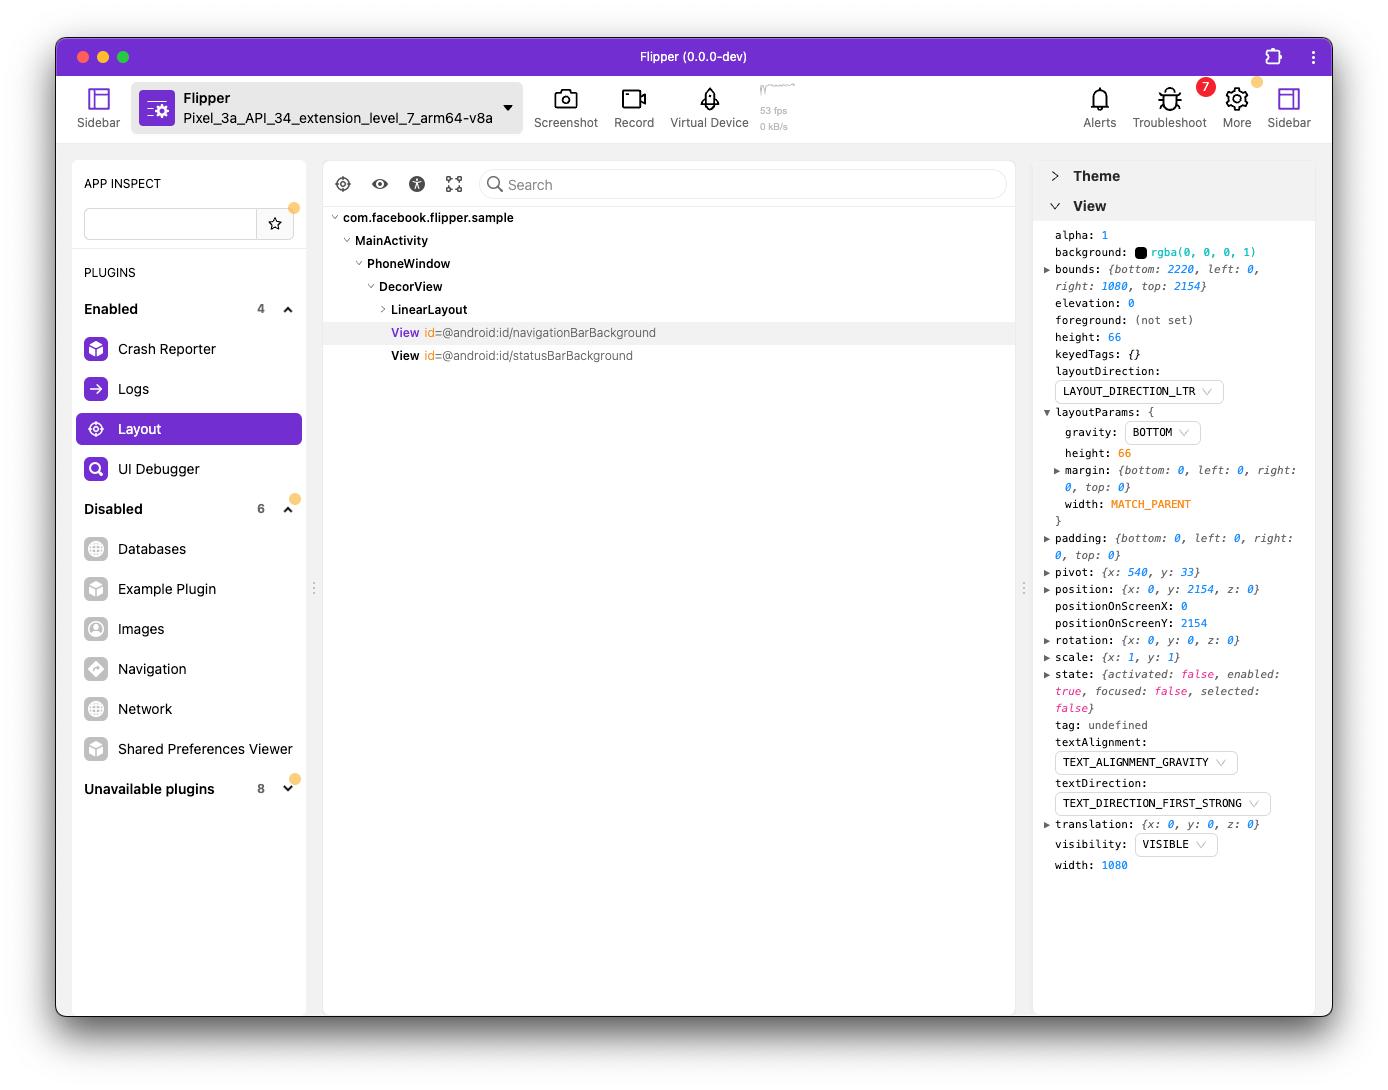Collapse the DecorView tree node
The width and height of the screenshot is (1388, 1090).
point(371,286)
